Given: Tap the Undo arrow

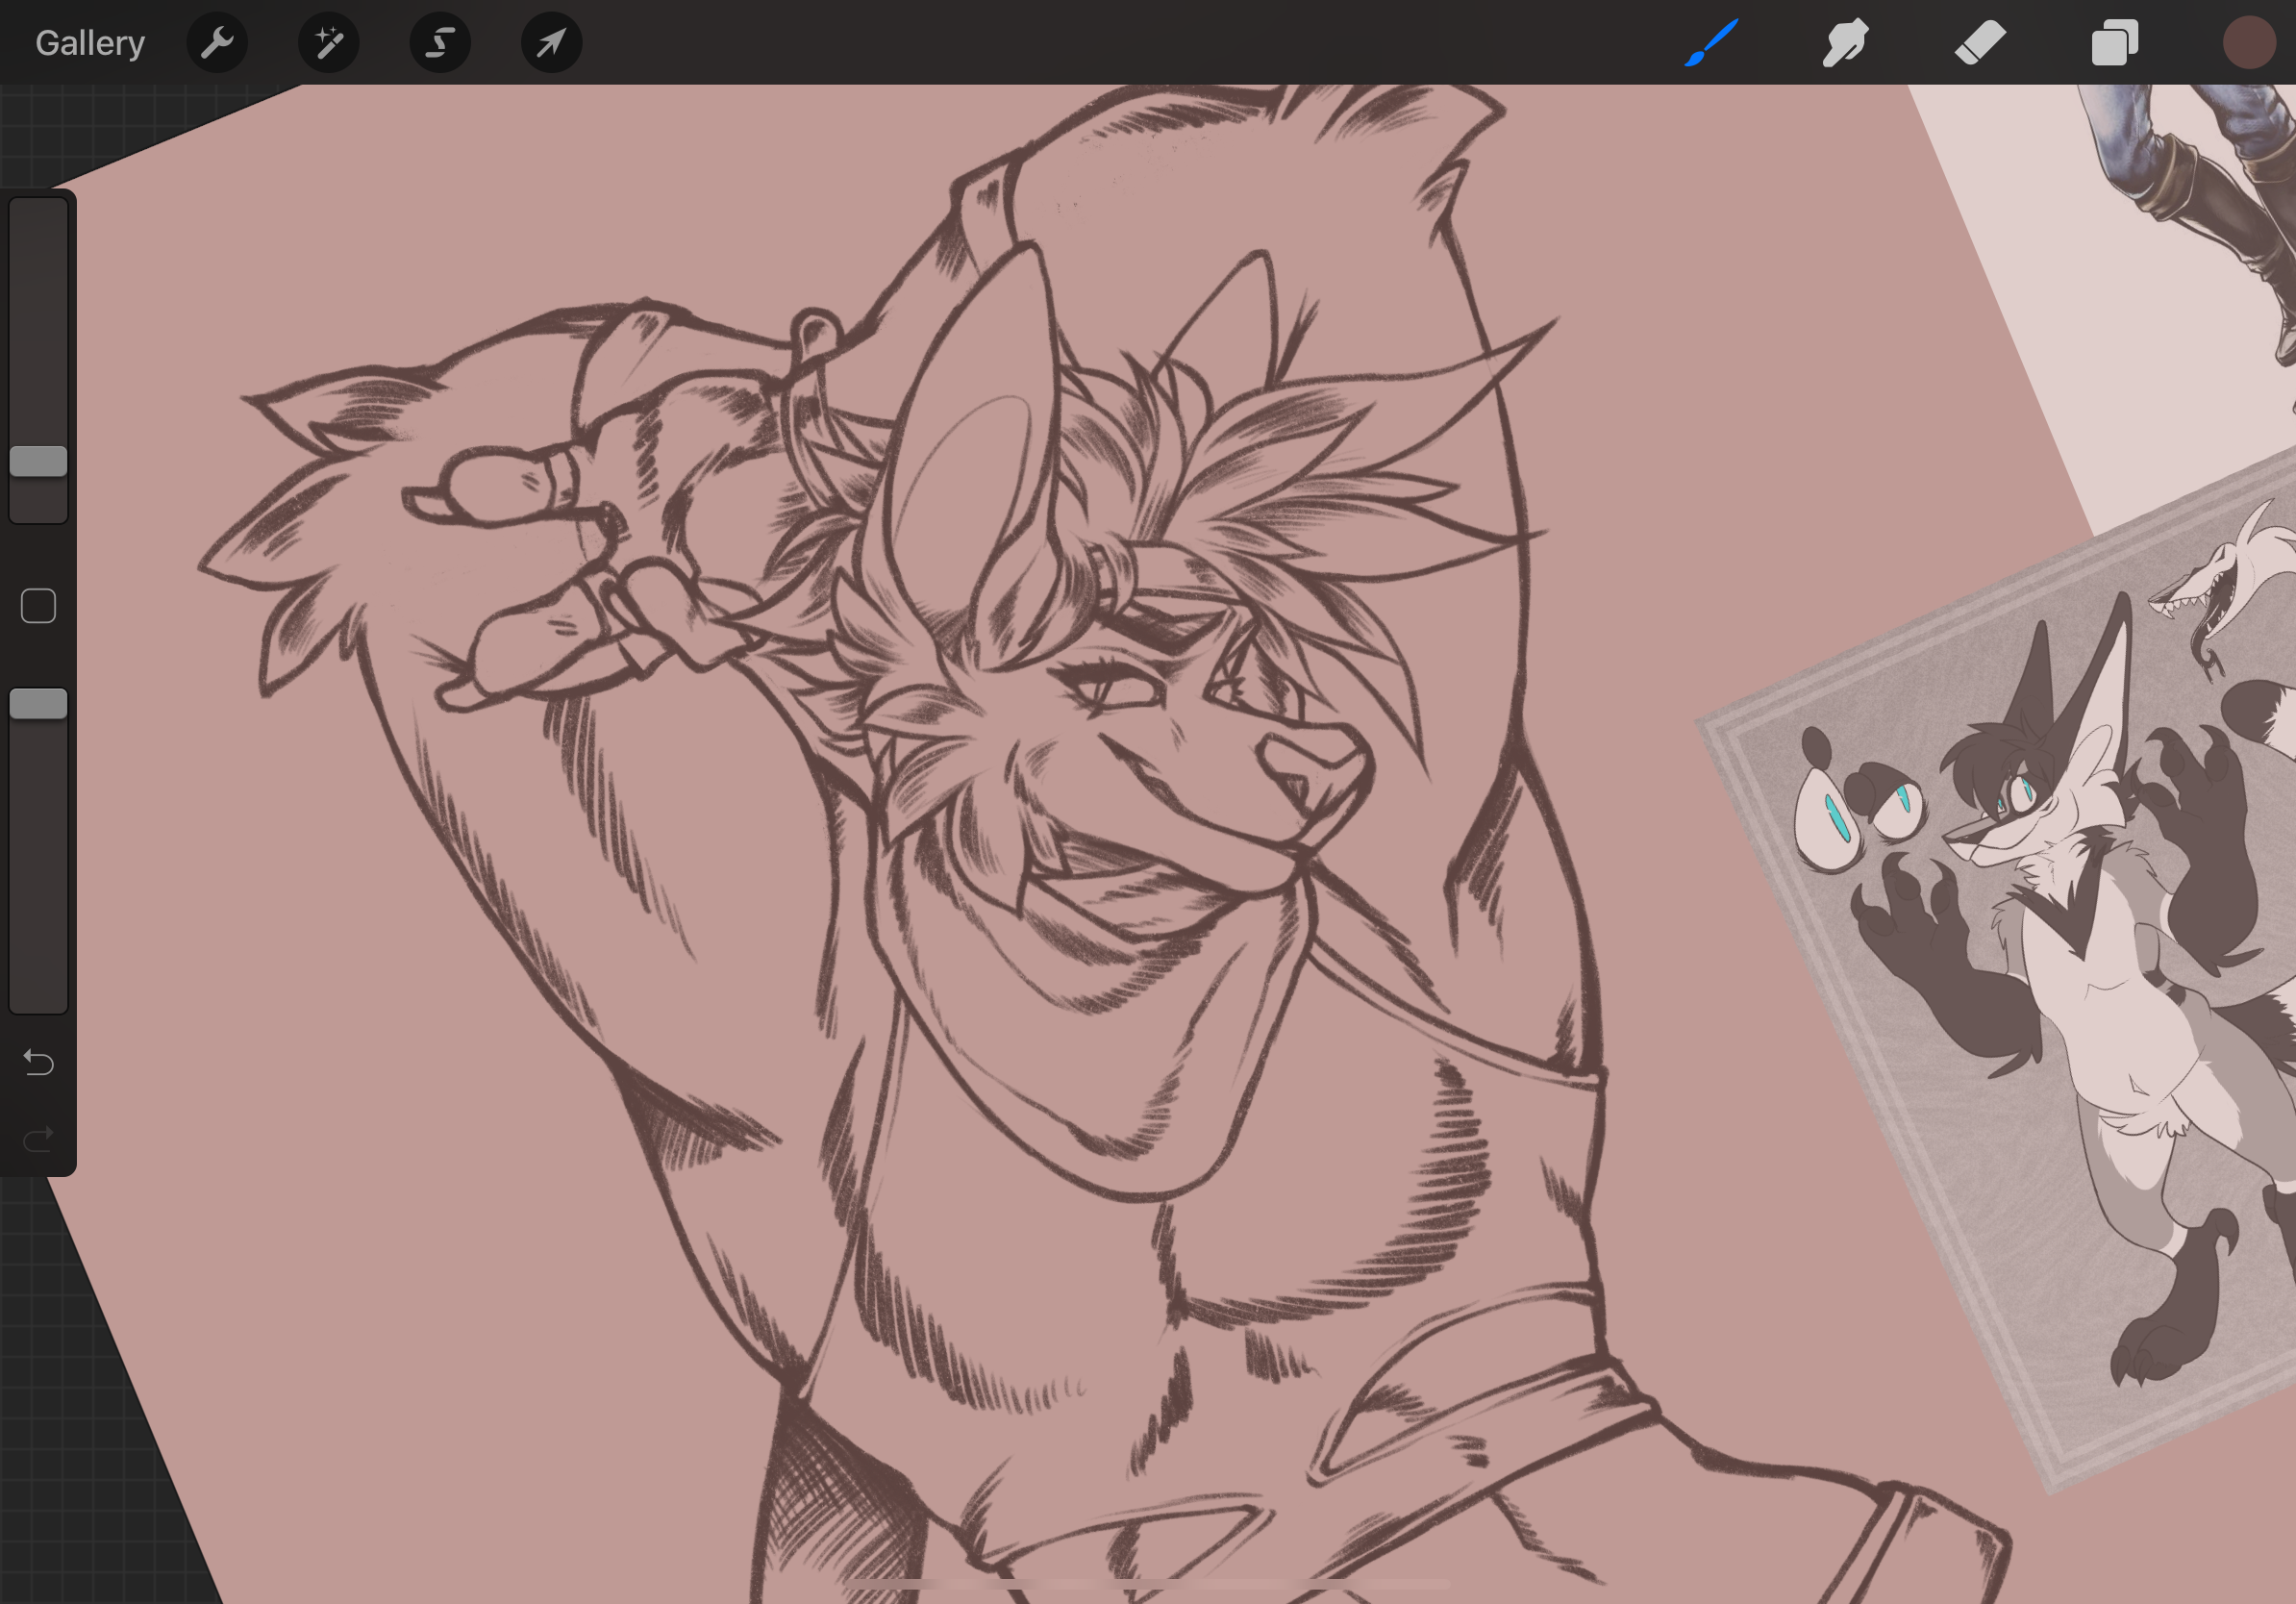Looking at the screenshot, I should tap(38, 1062).
